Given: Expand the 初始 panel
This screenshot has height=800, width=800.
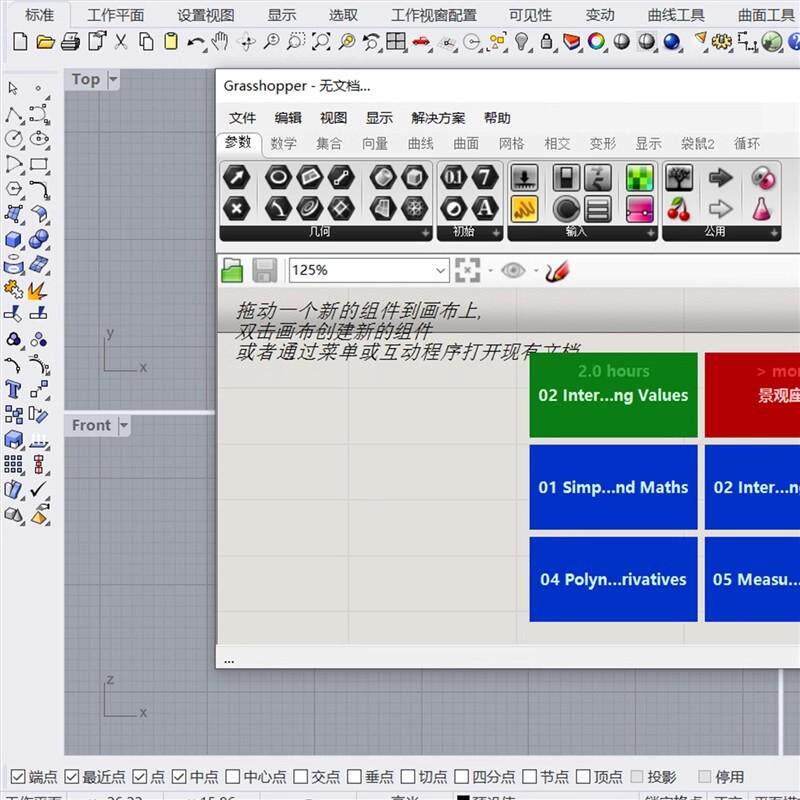Looking at the screenshot, I should click(x=496, y=233).
